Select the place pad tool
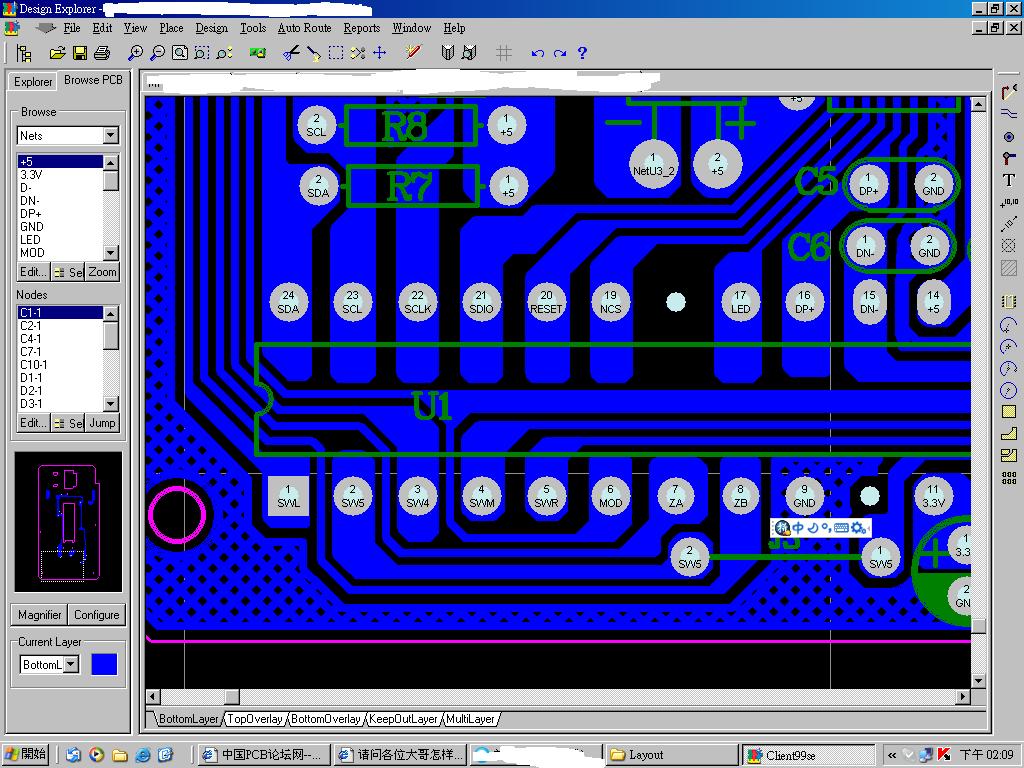1024x768 pixels. (1009, 136)
